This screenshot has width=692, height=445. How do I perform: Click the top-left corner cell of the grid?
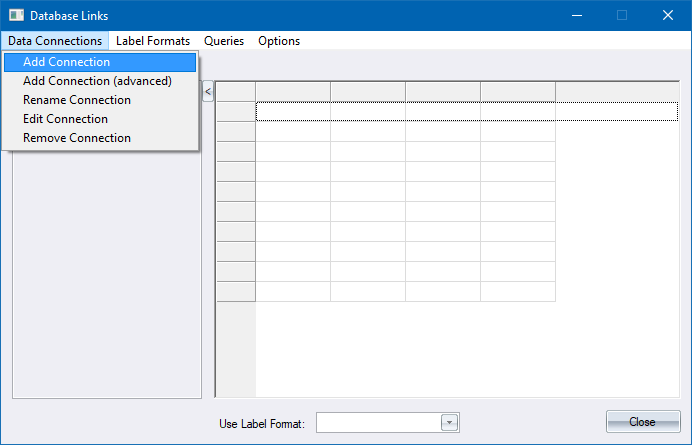pyautogui.click(x=236, y=92)
